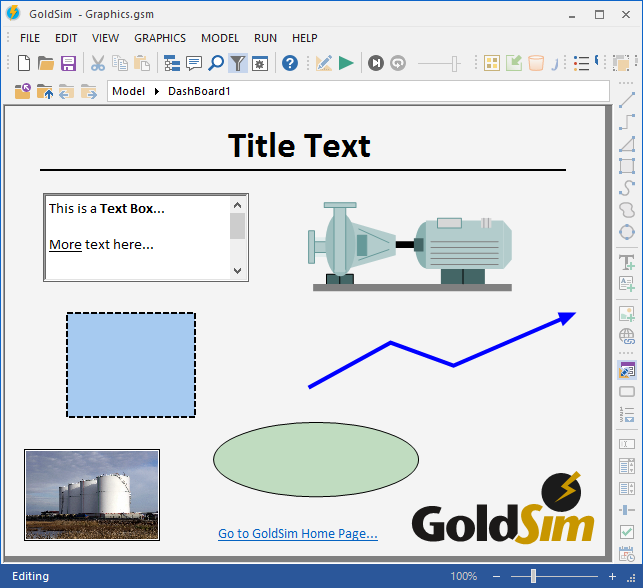Click the text box scroll down arrow

237,271
